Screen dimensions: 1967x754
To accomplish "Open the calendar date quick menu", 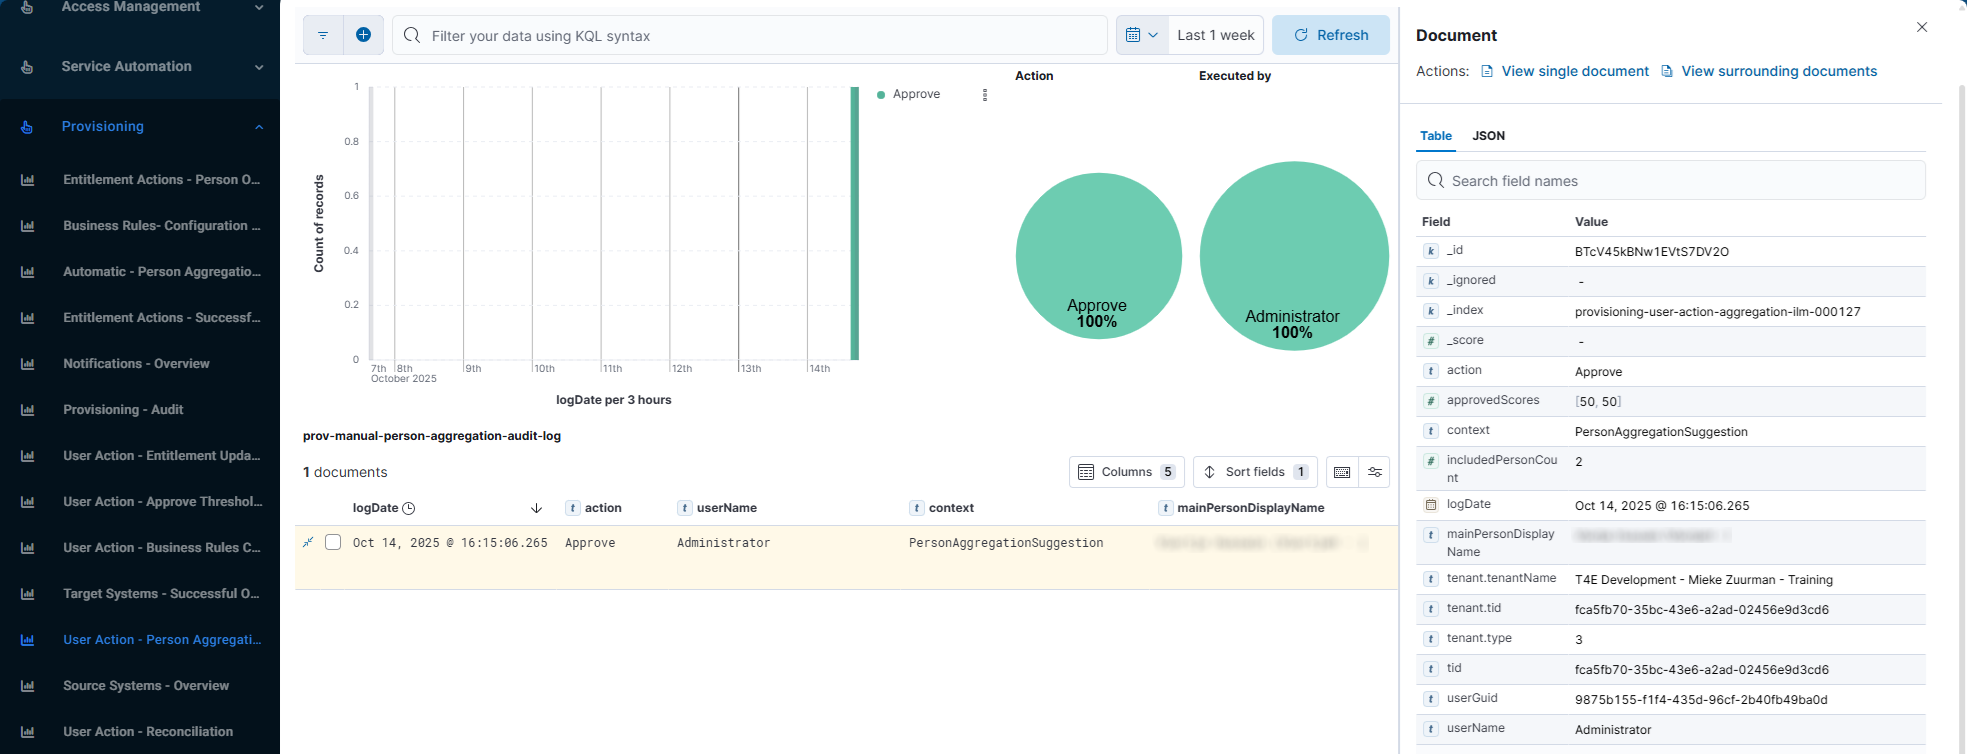I will click(x=1142, y=35).
